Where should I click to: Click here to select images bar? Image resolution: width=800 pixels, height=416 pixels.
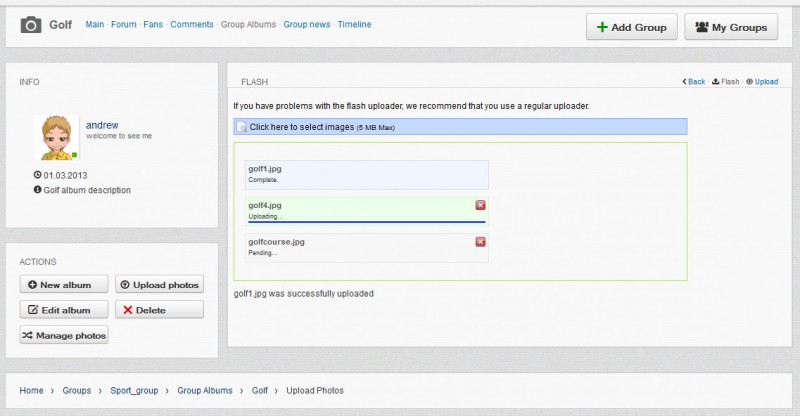460,127
